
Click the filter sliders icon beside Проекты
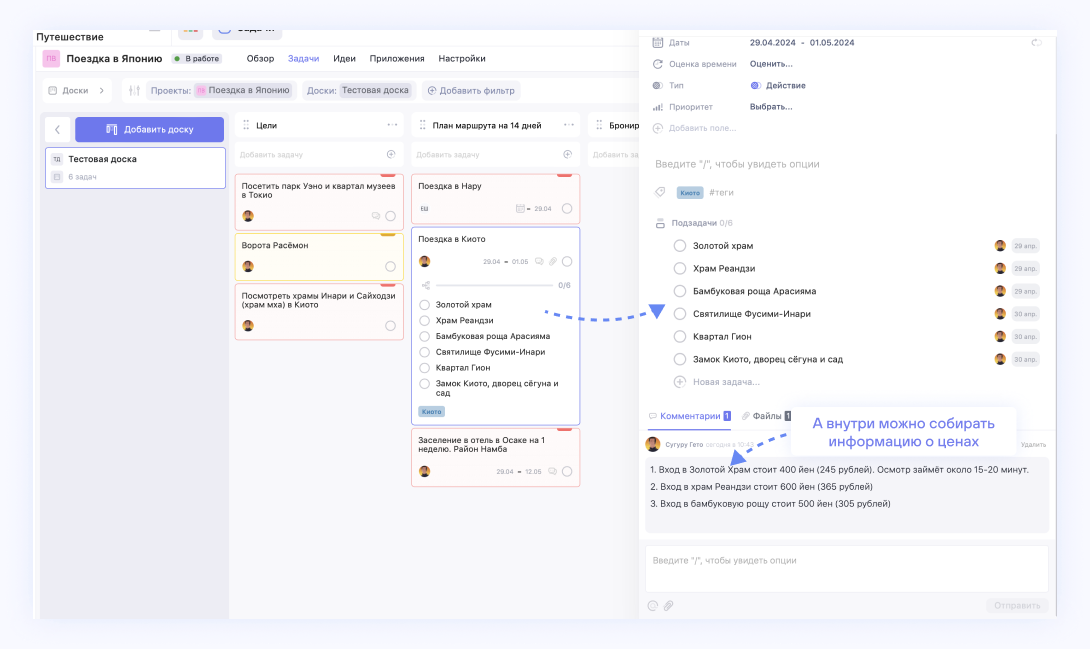[134, 90]
